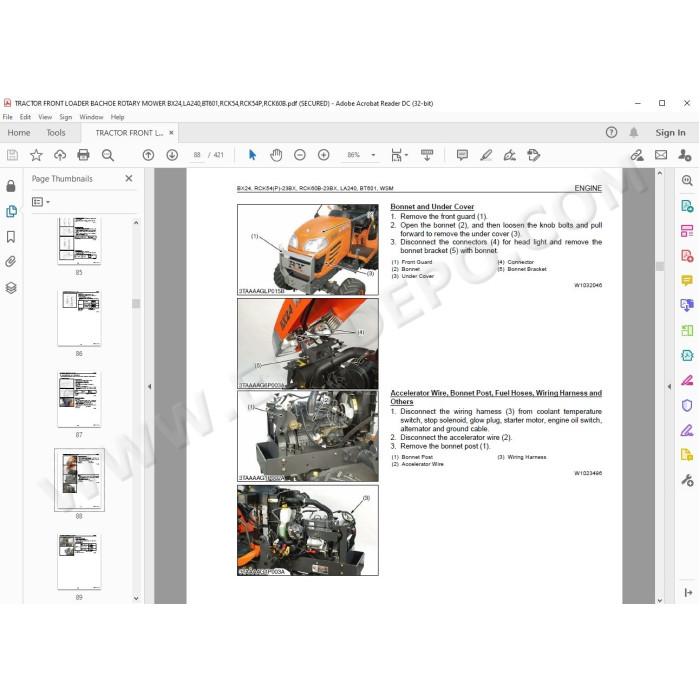The width and height of the screenshot is (700, 700).
Task: Open the Help menu
Action: pos(117,117)
